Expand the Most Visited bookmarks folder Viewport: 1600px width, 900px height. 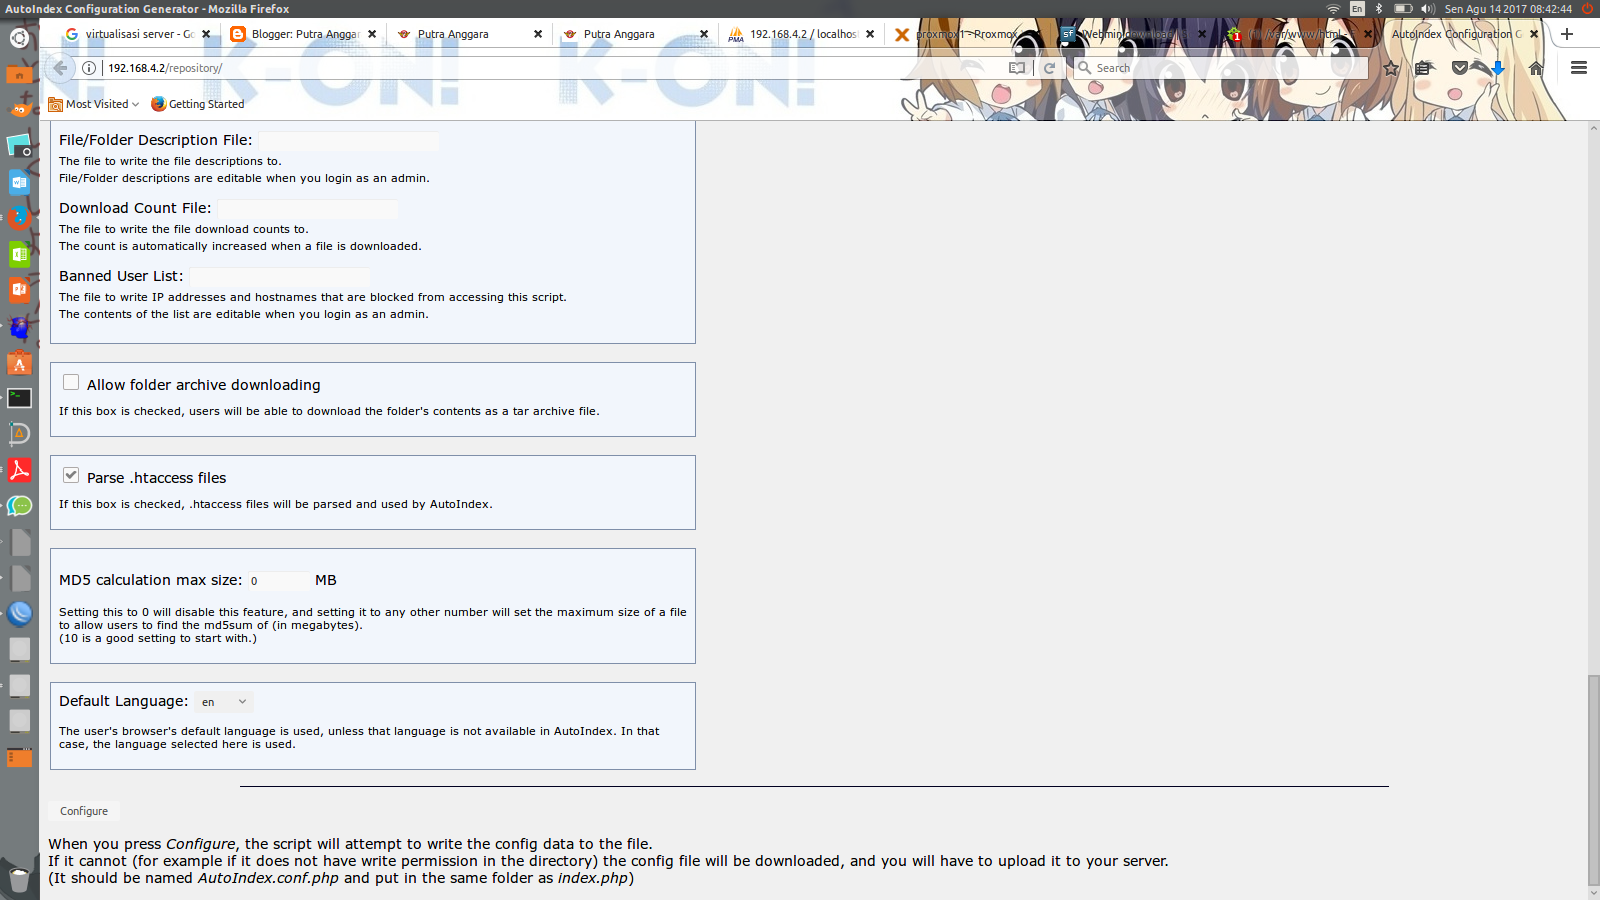click(94, 104)
